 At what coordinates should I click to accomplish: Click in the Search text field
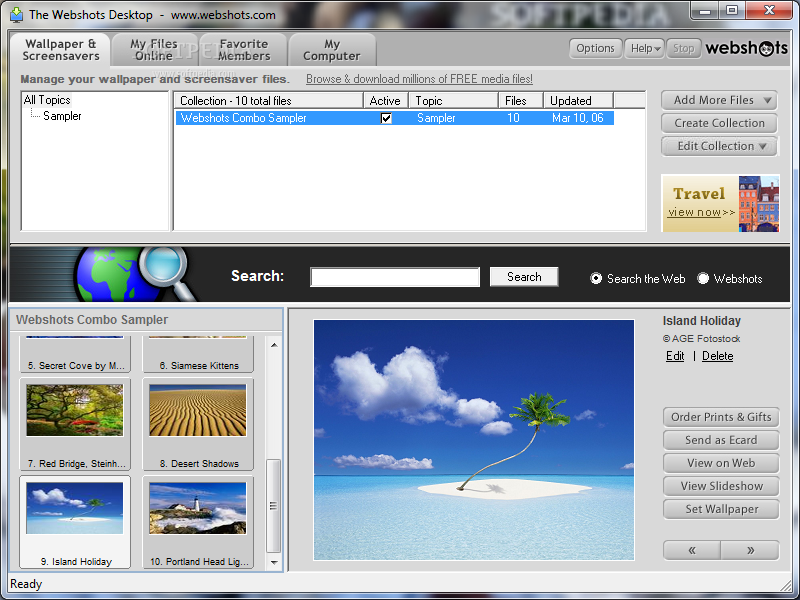click(395, 277)
